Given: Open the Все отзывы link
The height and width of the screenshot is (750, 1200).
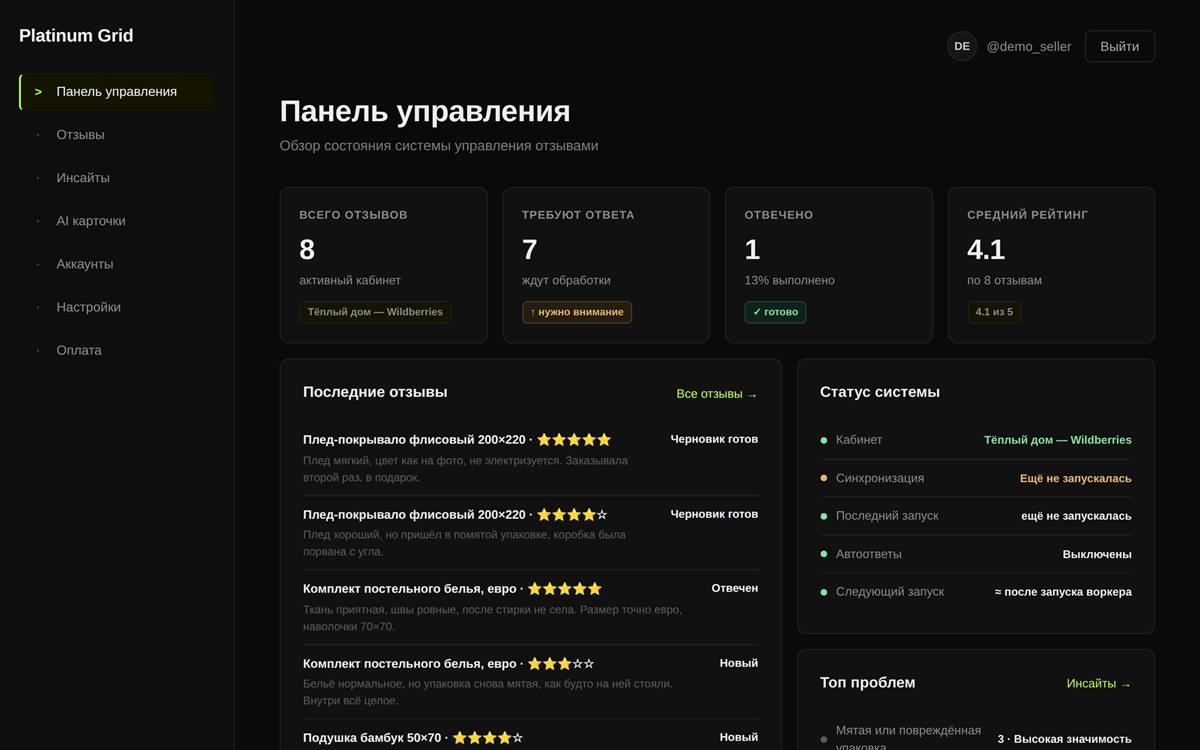Looking at the screenshot, I should [717, 394].
